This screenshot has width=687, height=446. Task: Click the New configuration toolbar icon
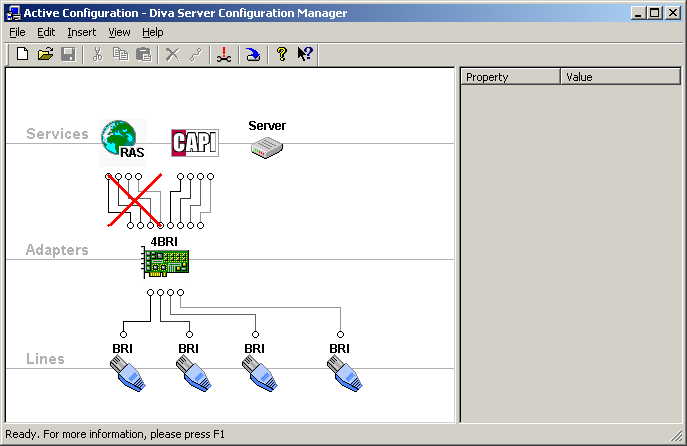[22, 54]
